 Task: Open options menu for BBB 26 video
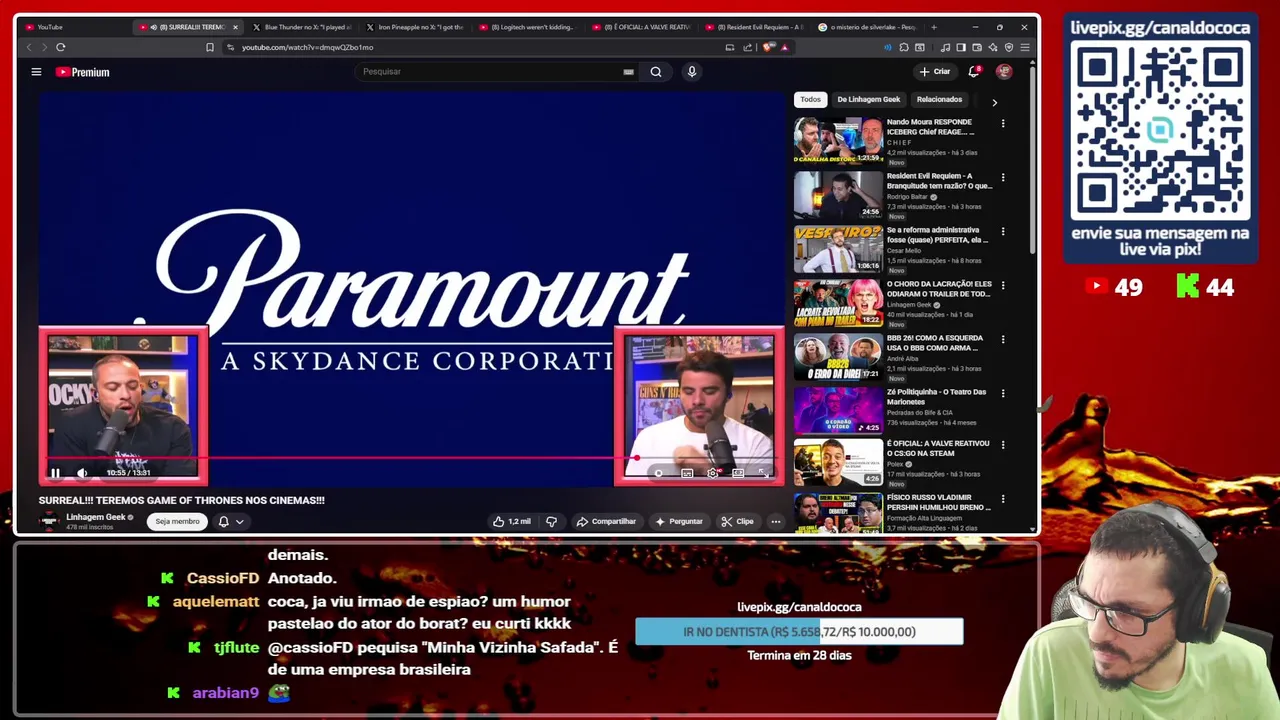point(1003,340)
